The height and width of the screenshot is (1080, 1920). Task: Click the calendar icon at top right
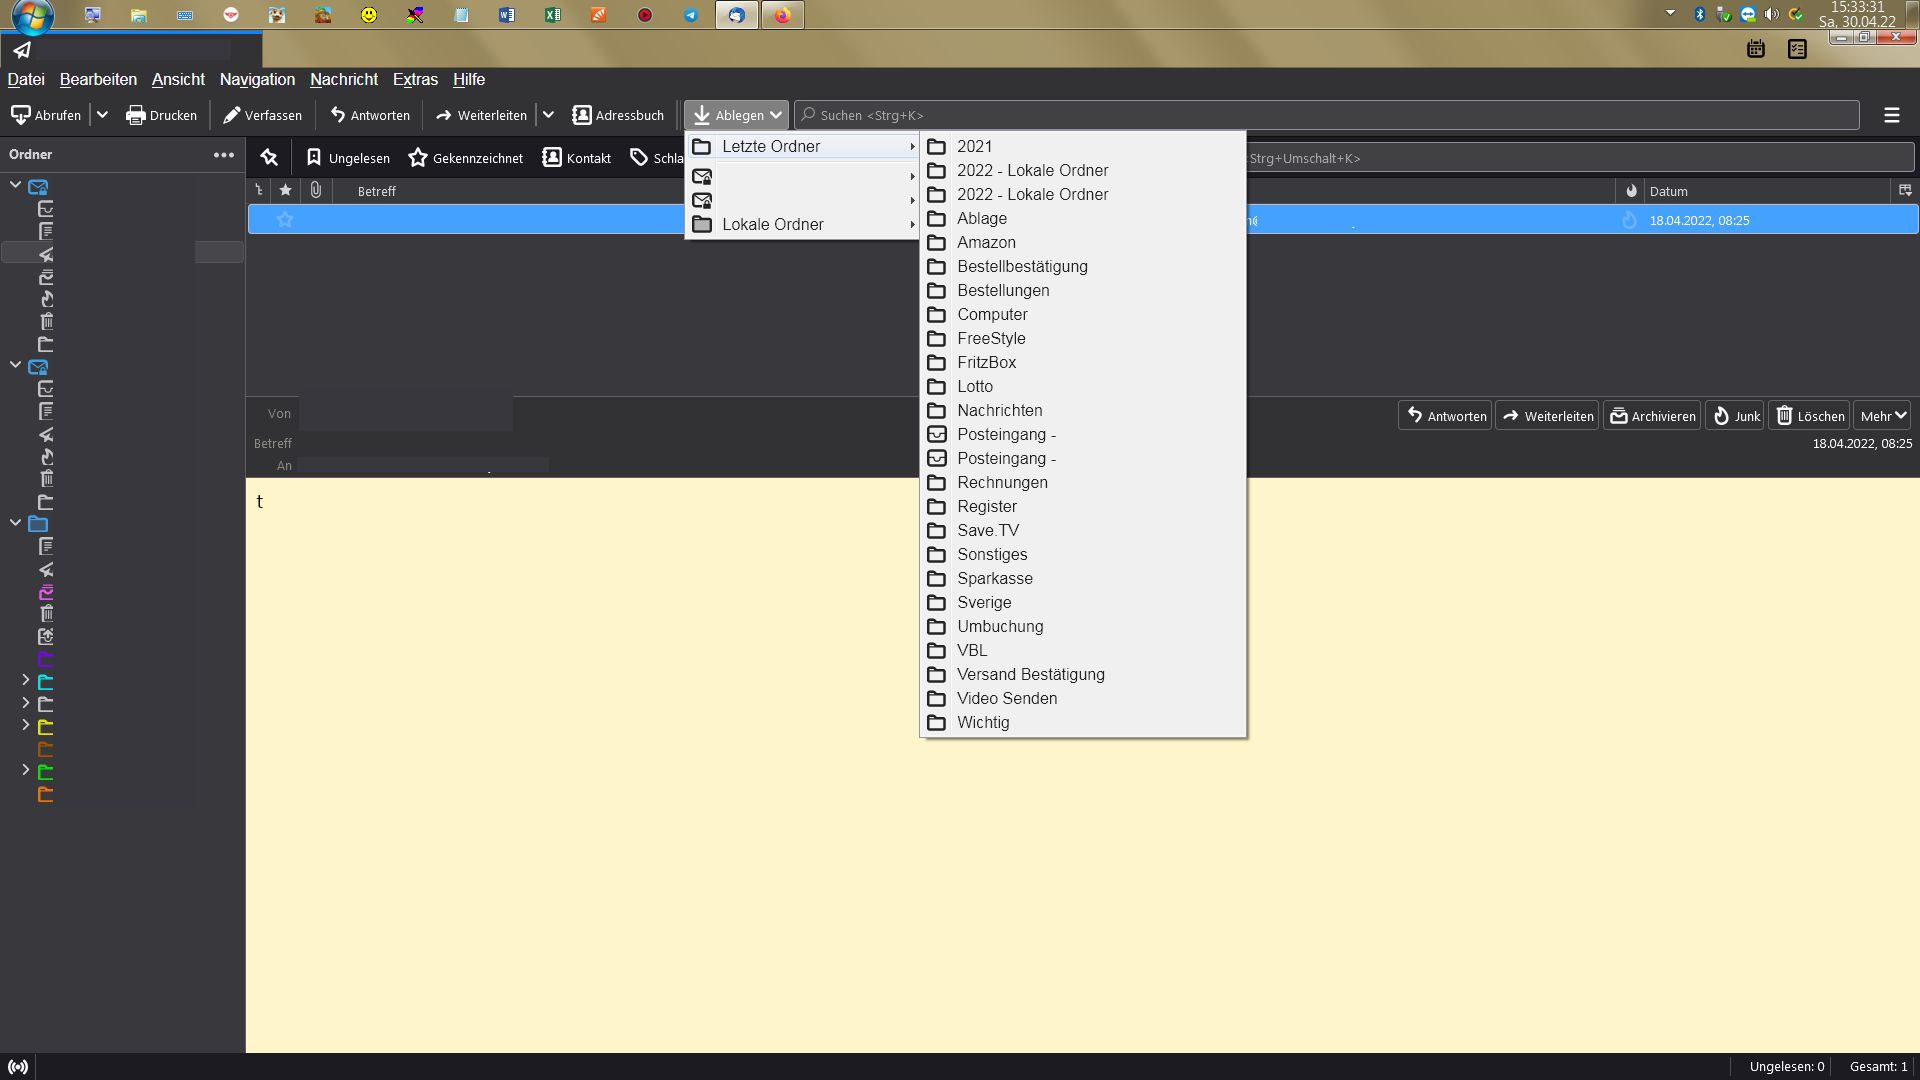pos(1755,49)
